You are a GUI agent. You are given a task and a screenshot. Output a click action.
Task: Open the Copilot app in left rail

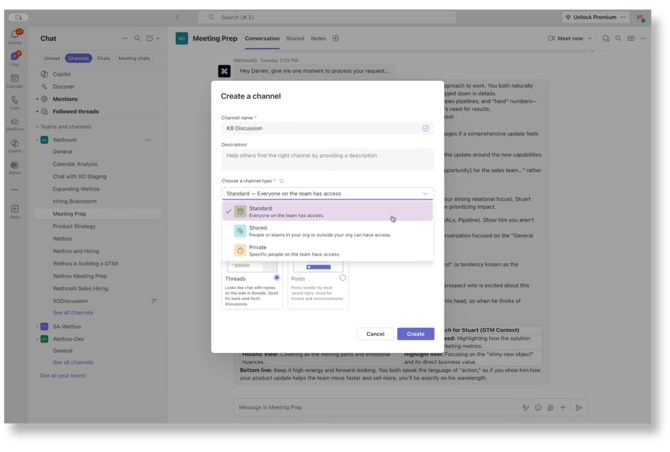(x=15, y=145)
